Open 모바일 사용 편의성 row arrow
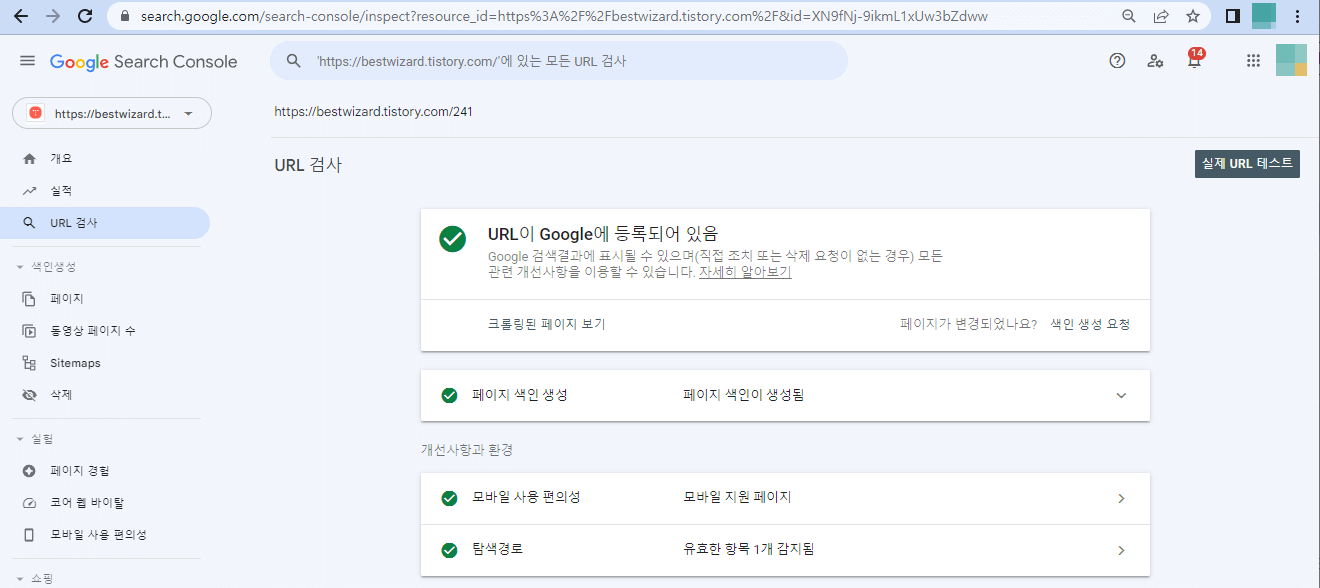The width and height of the screenshot is (1320, 588). [1121, 498]
